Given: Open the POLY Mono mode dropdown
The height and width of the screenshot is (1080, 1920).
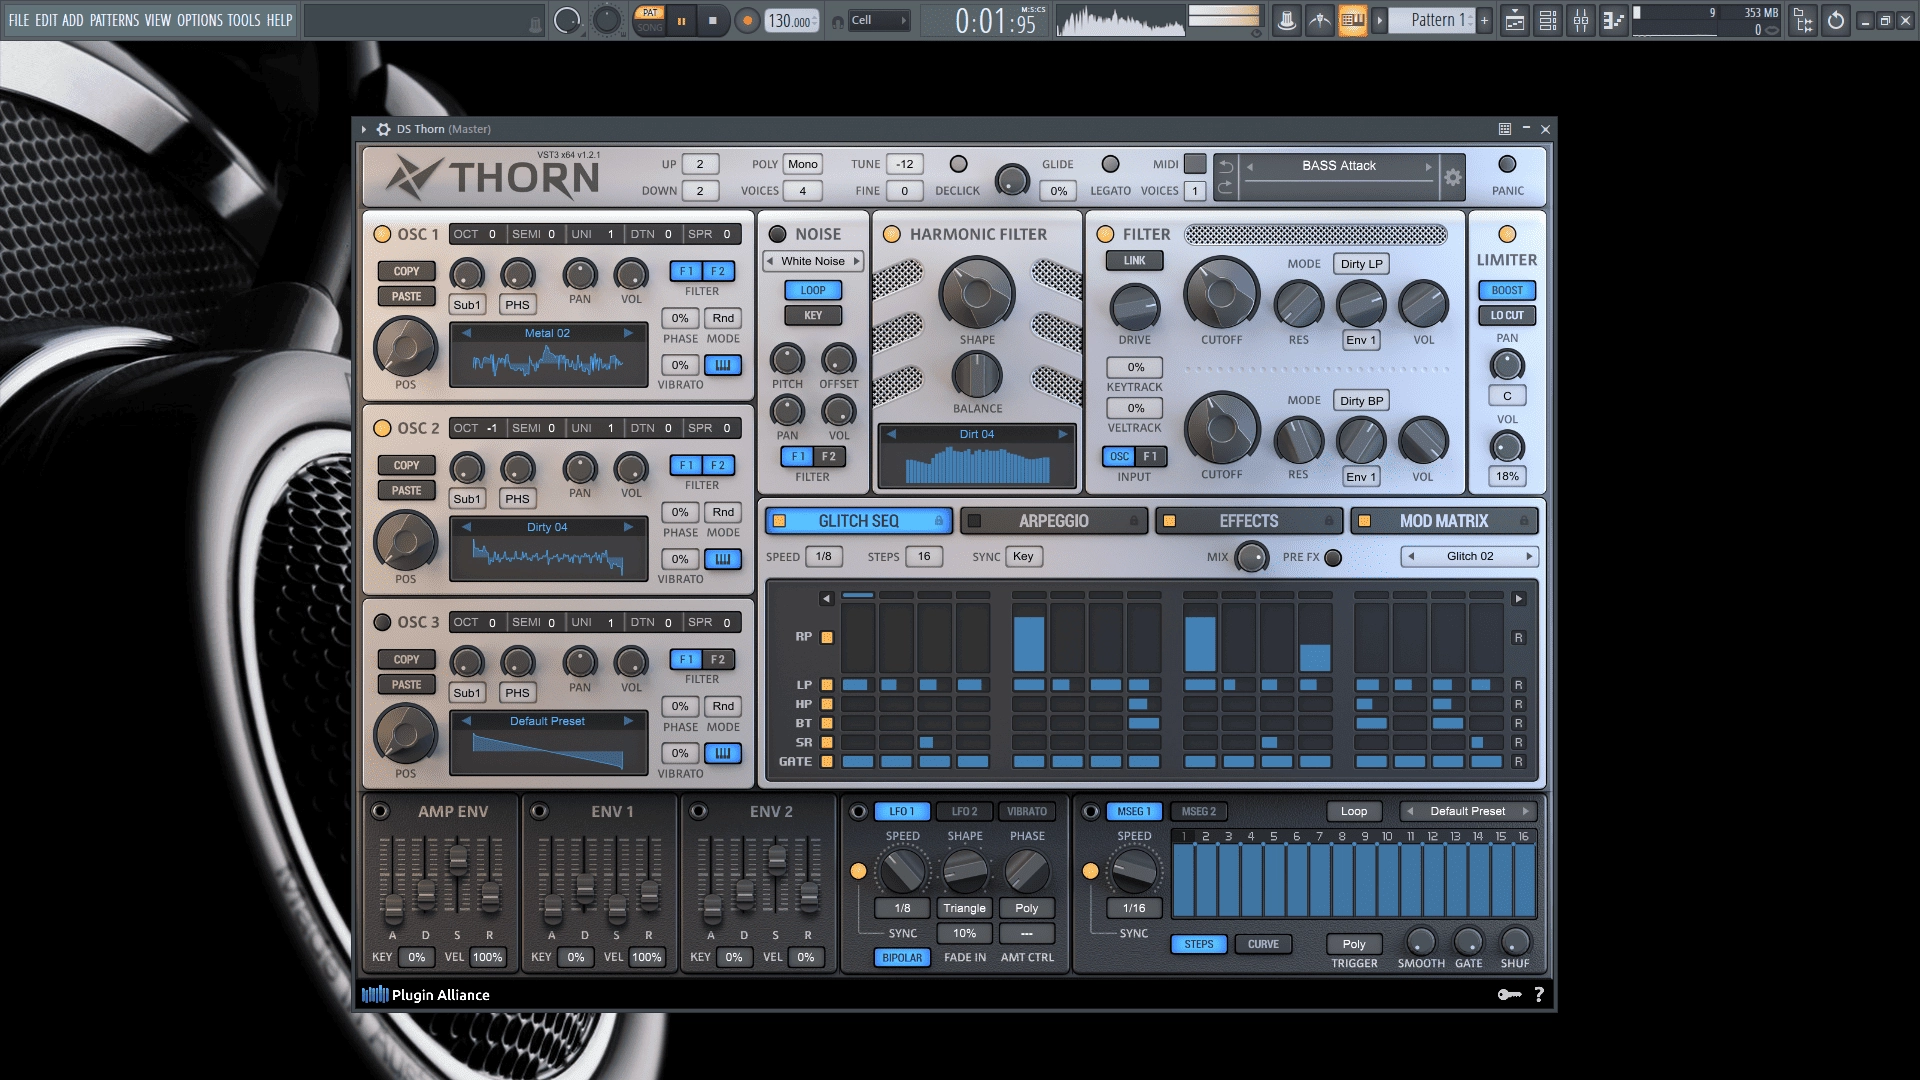Looking at the screenshot, I should 802,164.
